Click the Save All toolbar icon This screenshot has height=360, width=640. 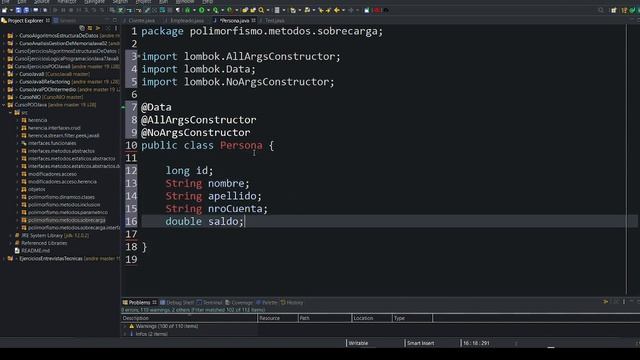pyautogui.click(x=26, y=10)
